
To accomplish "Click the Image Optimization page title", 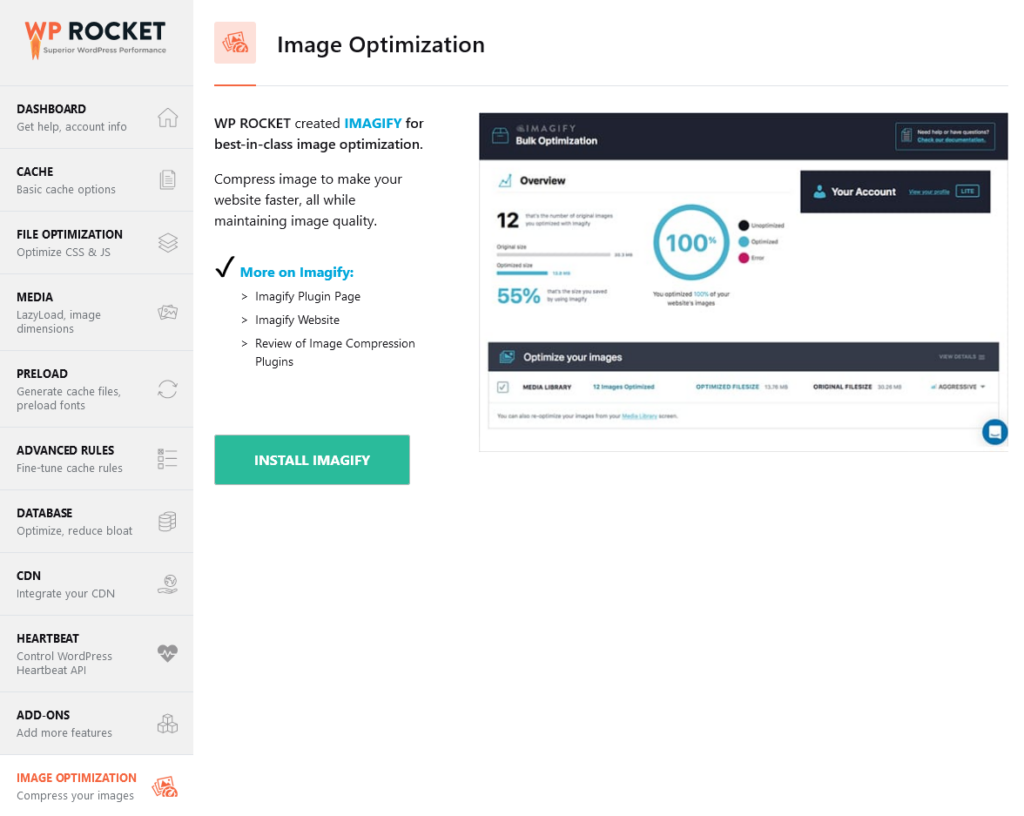I will tap(381, 44).
